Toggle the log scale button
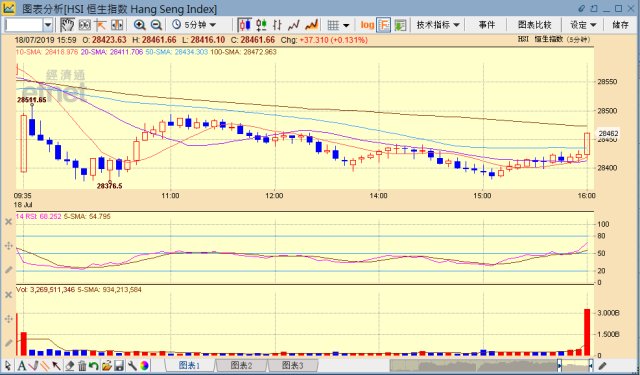Screen dimensions: 640x375 coord(367,25)
